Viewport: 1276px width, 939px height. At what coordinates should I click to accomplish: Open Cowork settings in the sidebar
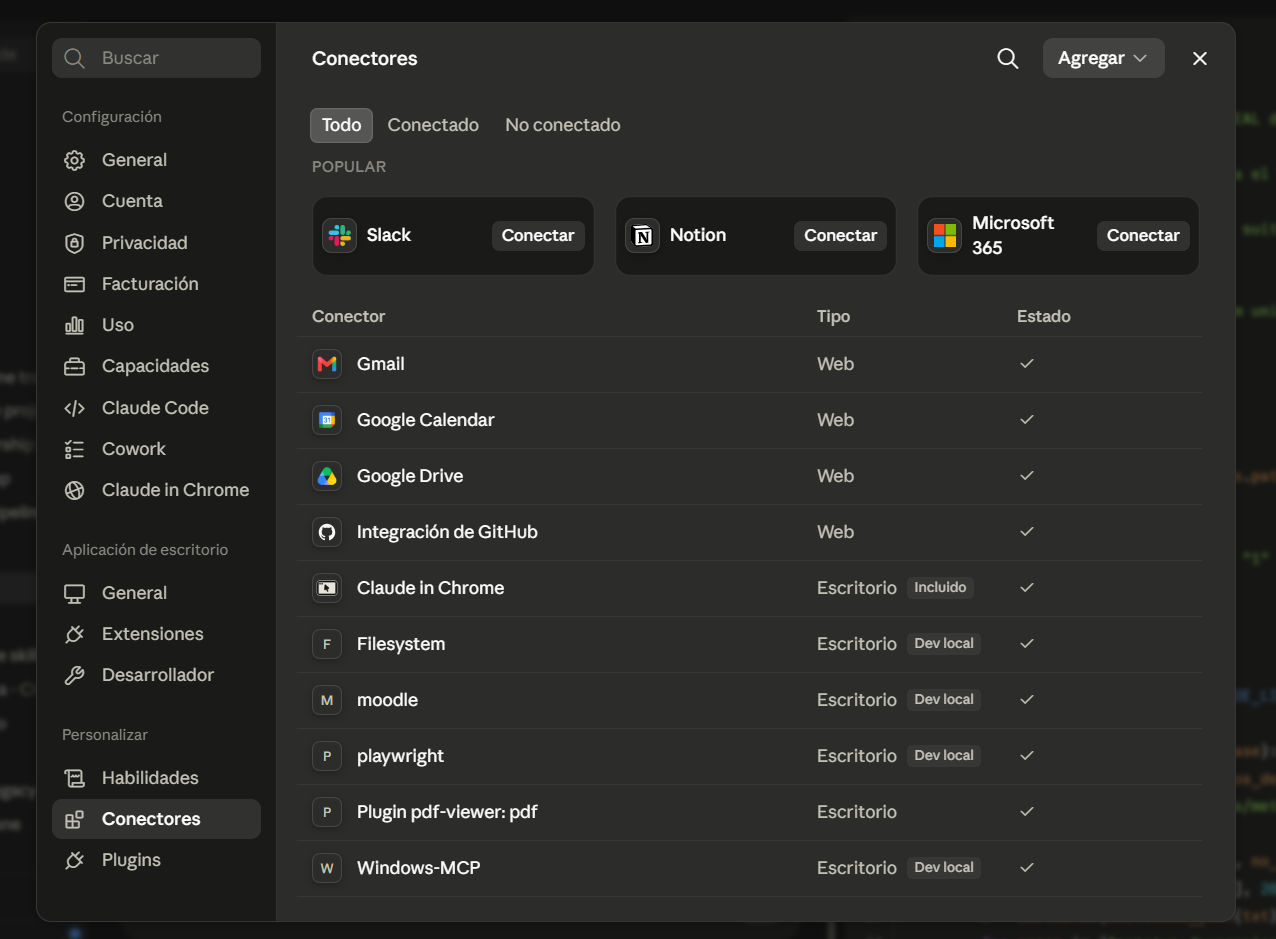(x=156, y=449)
